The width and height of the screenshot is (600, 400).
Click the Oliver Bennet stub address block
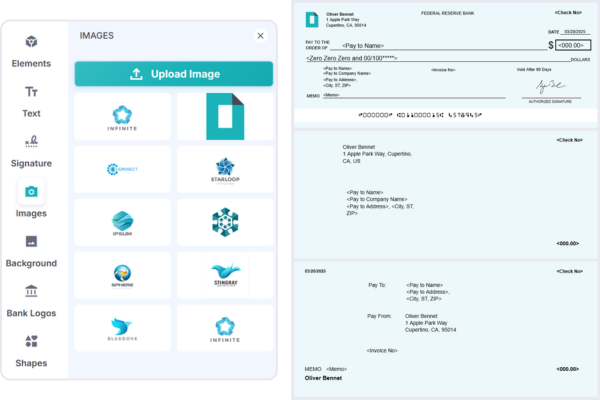coord(377,154)
